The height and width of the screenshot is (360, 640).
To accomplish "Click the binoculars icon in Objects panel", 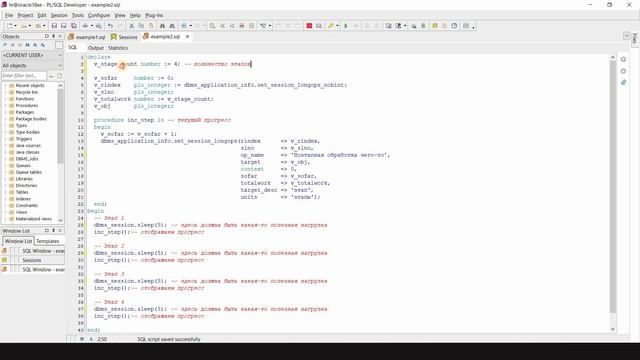I will click(27, 45).
